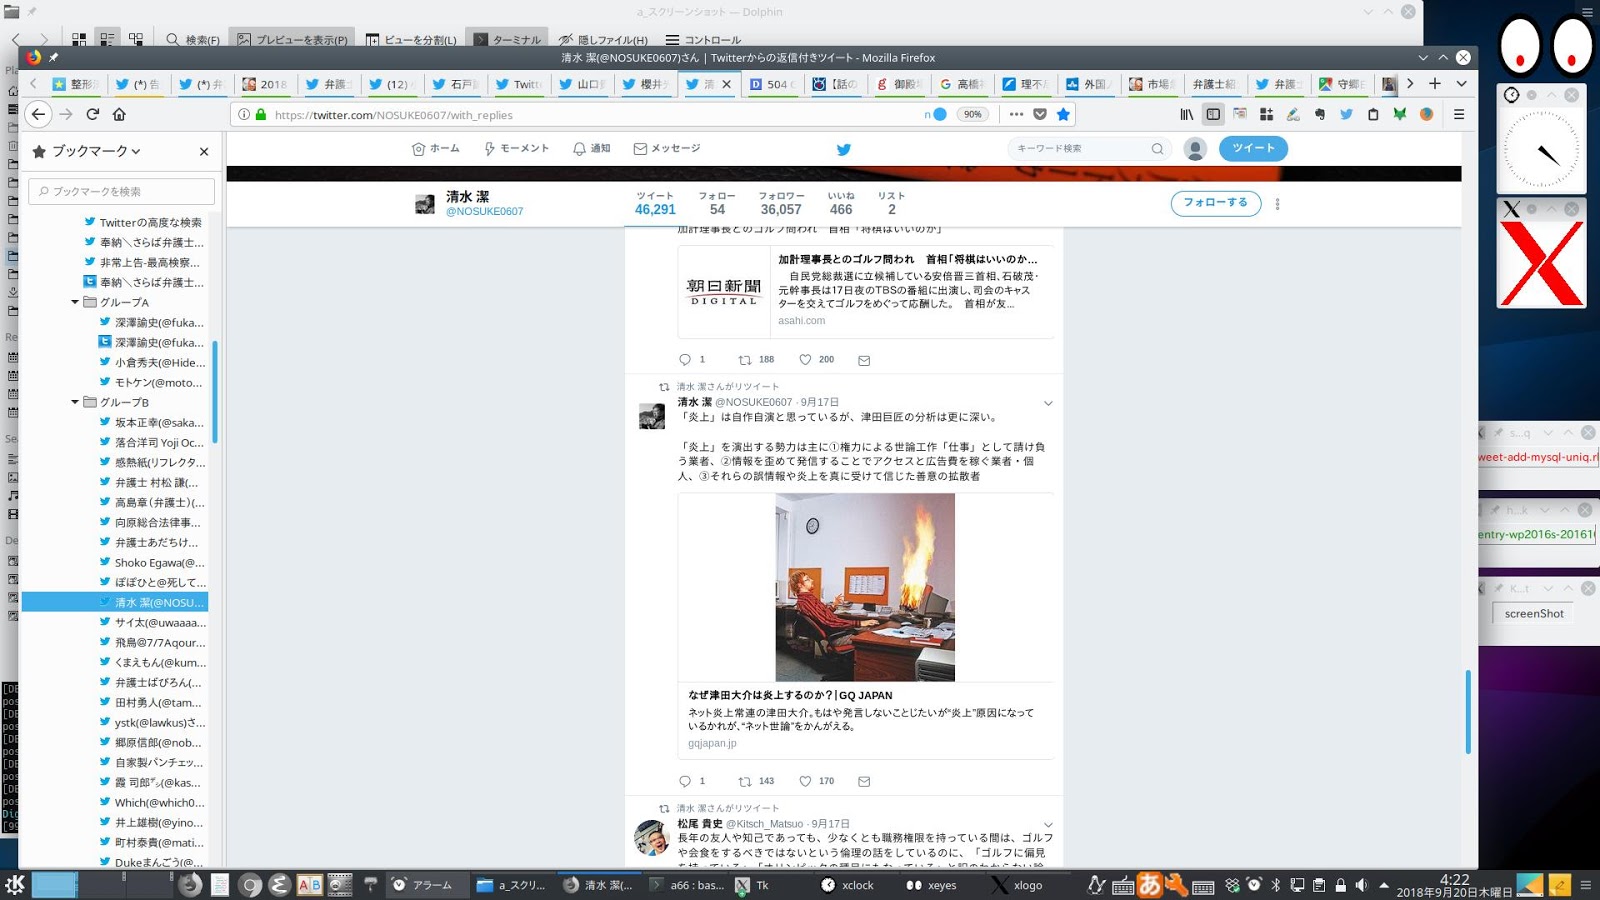1600x900 pixels.
Task: Click the キーワード検索 search field
Action: click(x=1090, y=148)
